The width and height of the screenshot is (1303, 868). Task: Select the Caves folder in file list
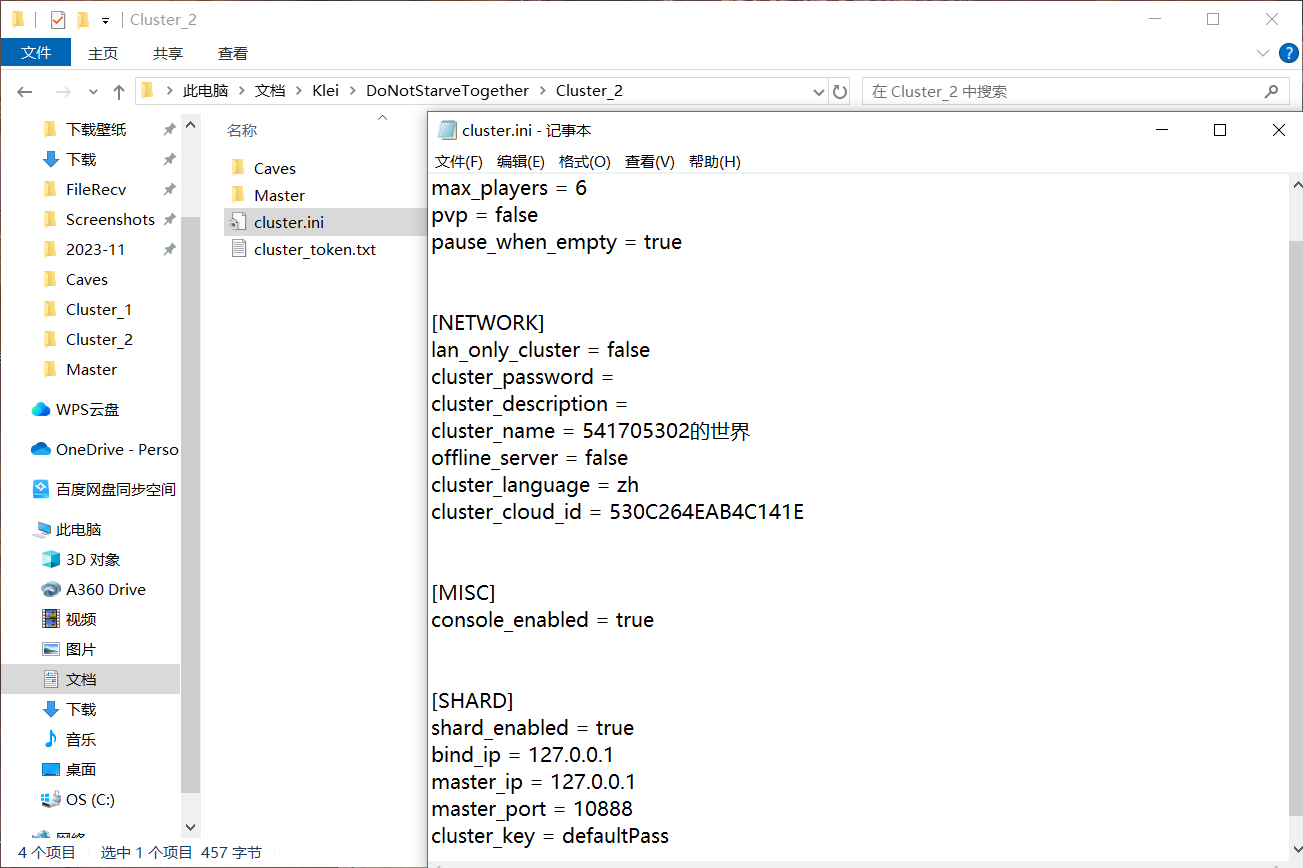[x=275, y=168]
